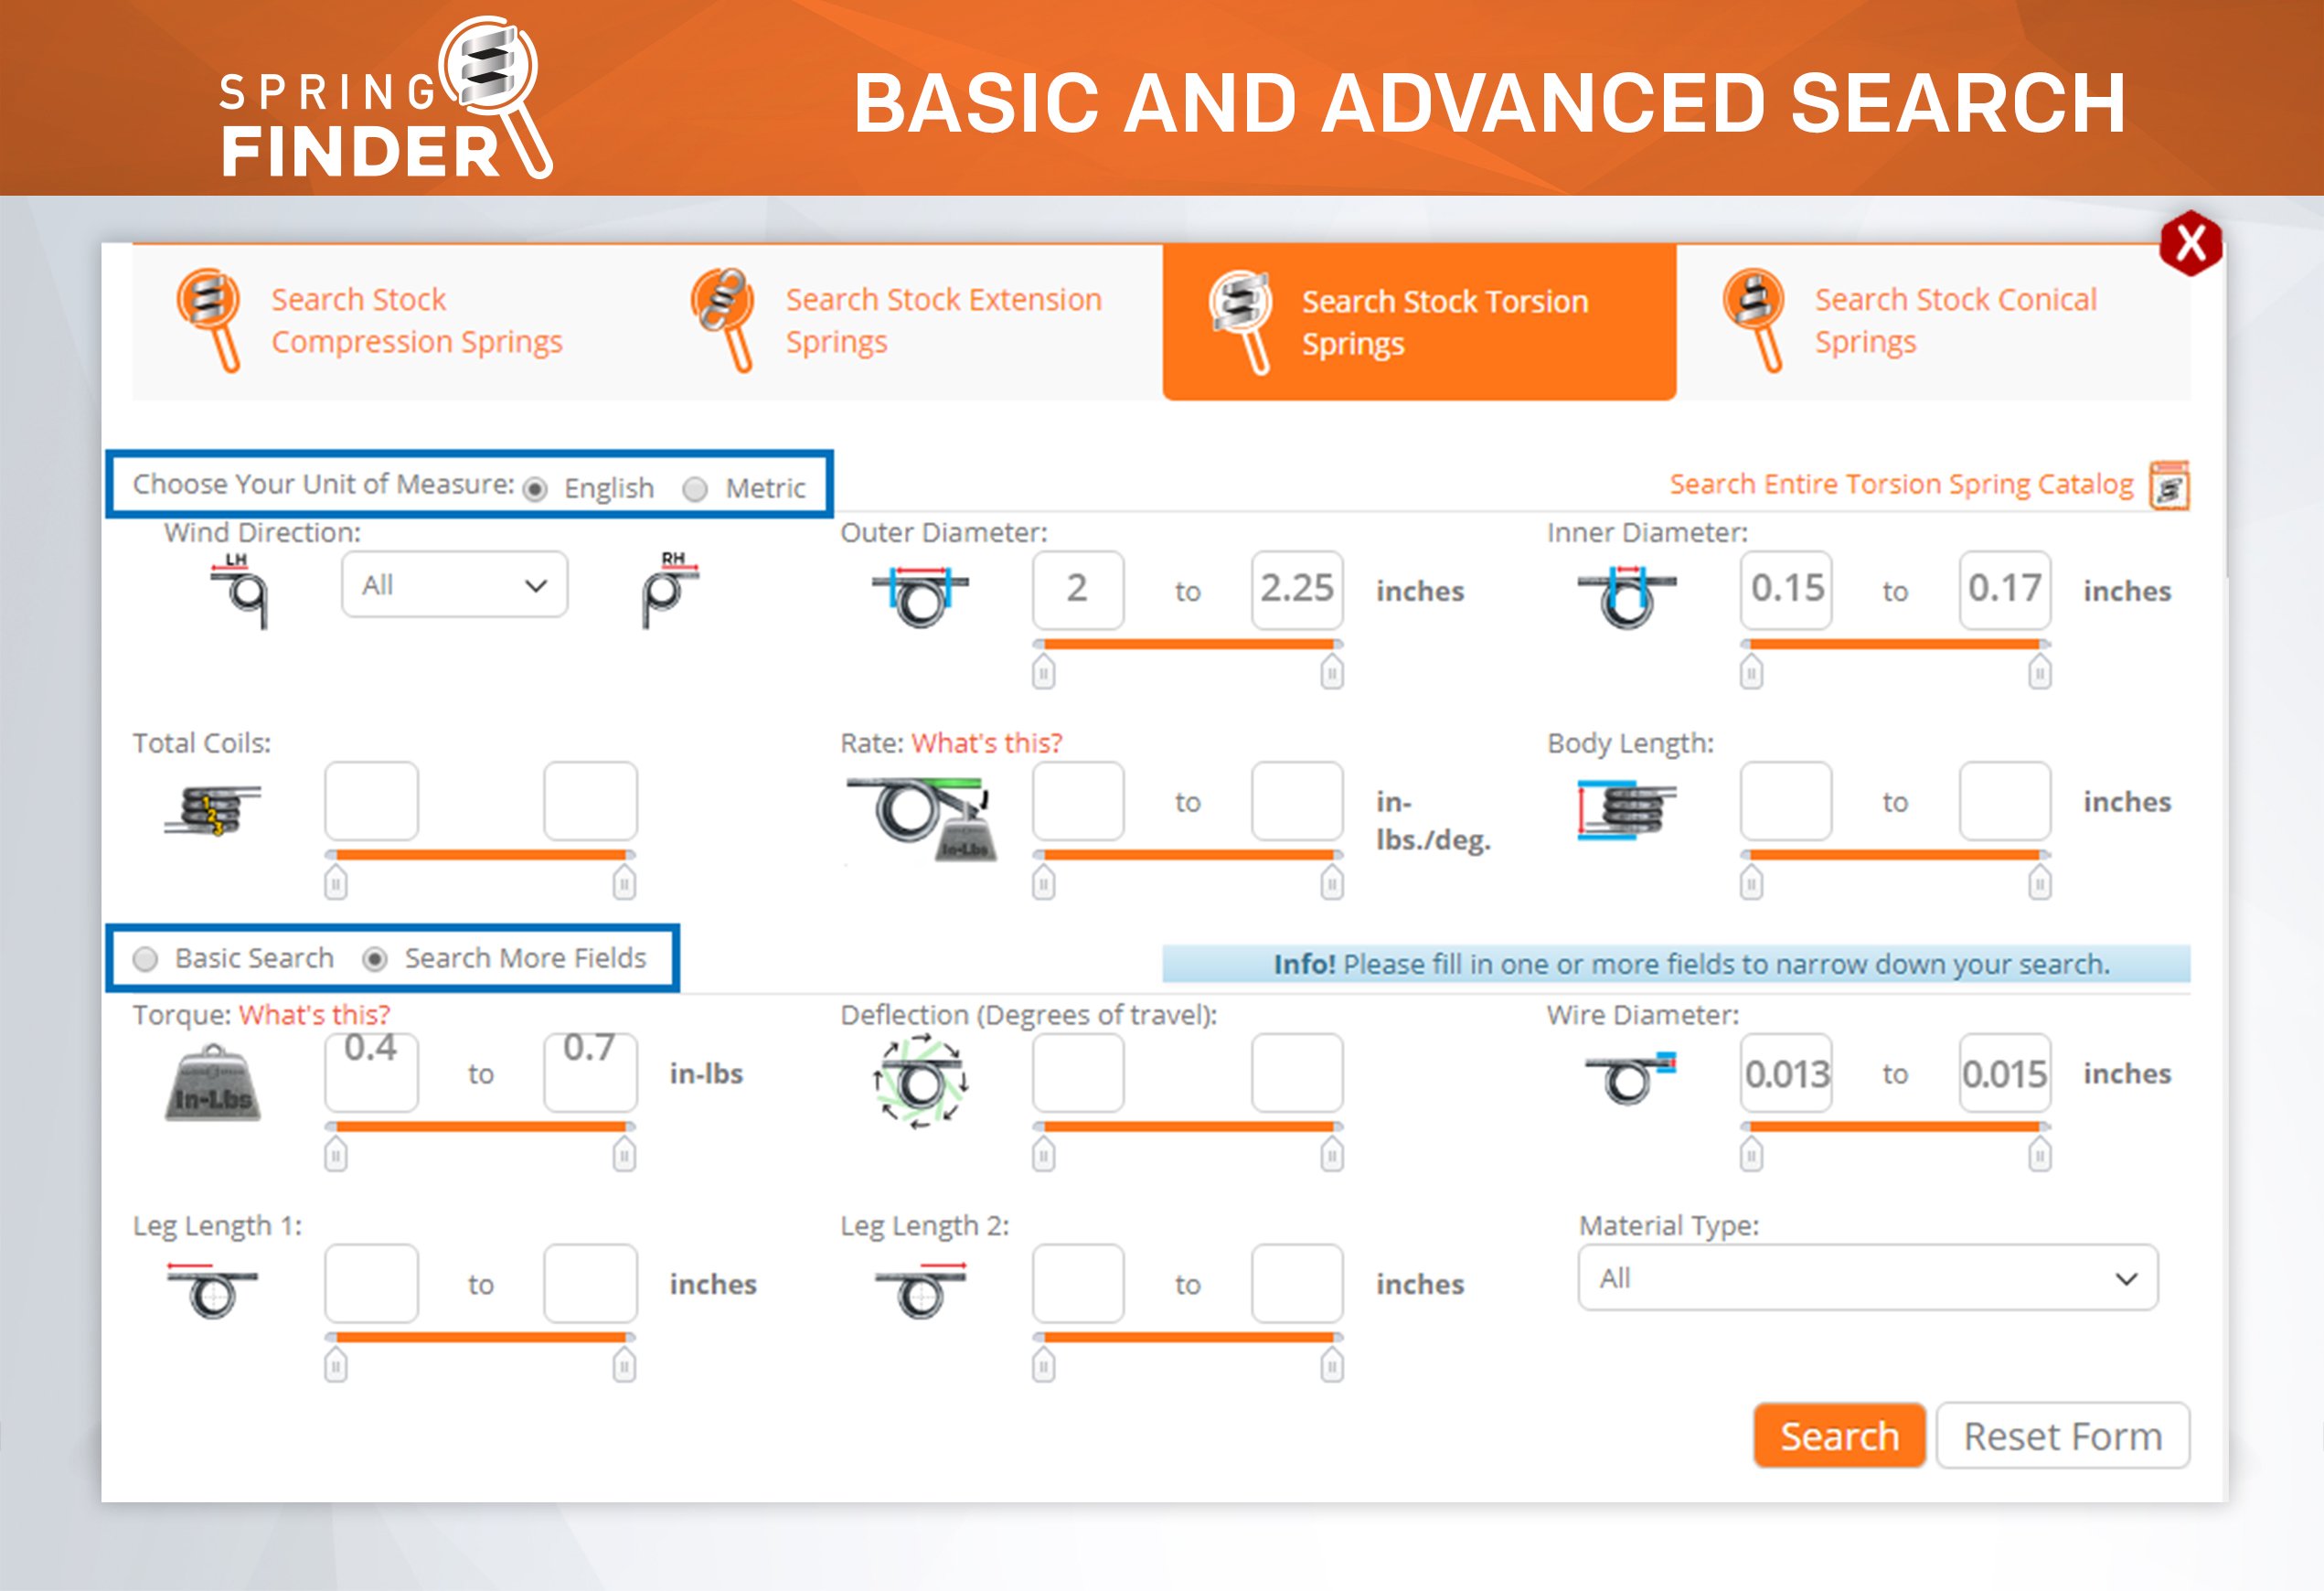Select the Metric unit radio button
Viewport: 2324px width, 1591px height.
tap(695, 489)
